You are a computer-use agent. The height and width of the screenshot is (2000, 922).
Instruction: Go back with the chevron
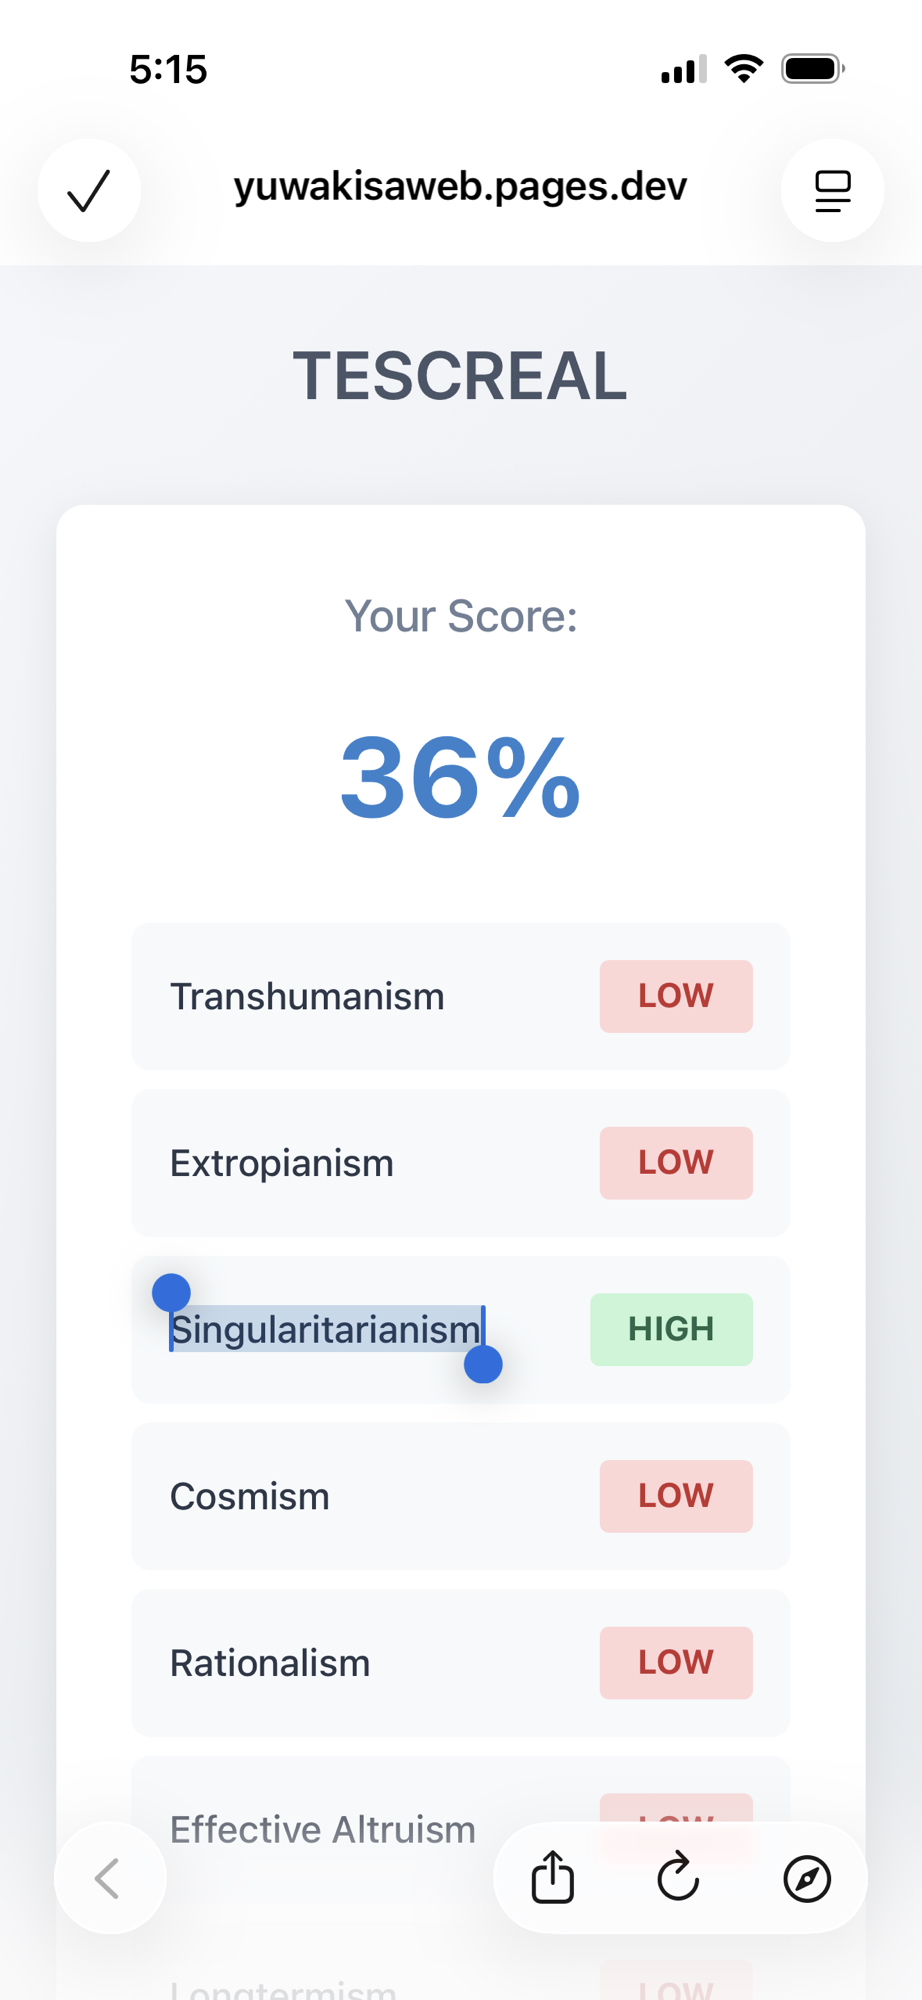tap(109, 1878)
